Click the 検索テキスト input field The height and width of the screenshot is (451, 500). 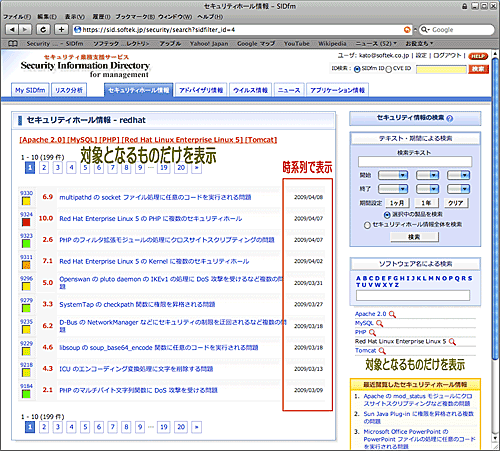415,162
